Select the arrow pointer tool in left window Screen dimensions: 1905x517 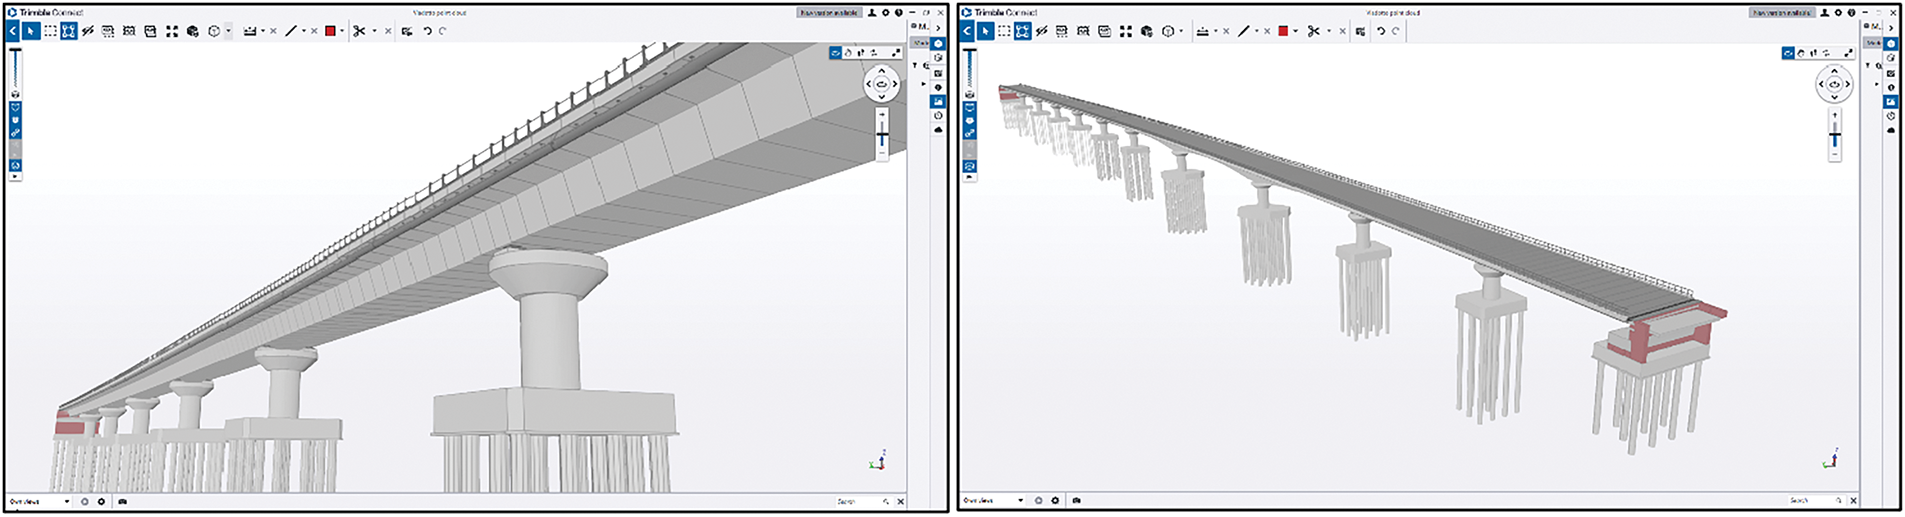(31, 31)
